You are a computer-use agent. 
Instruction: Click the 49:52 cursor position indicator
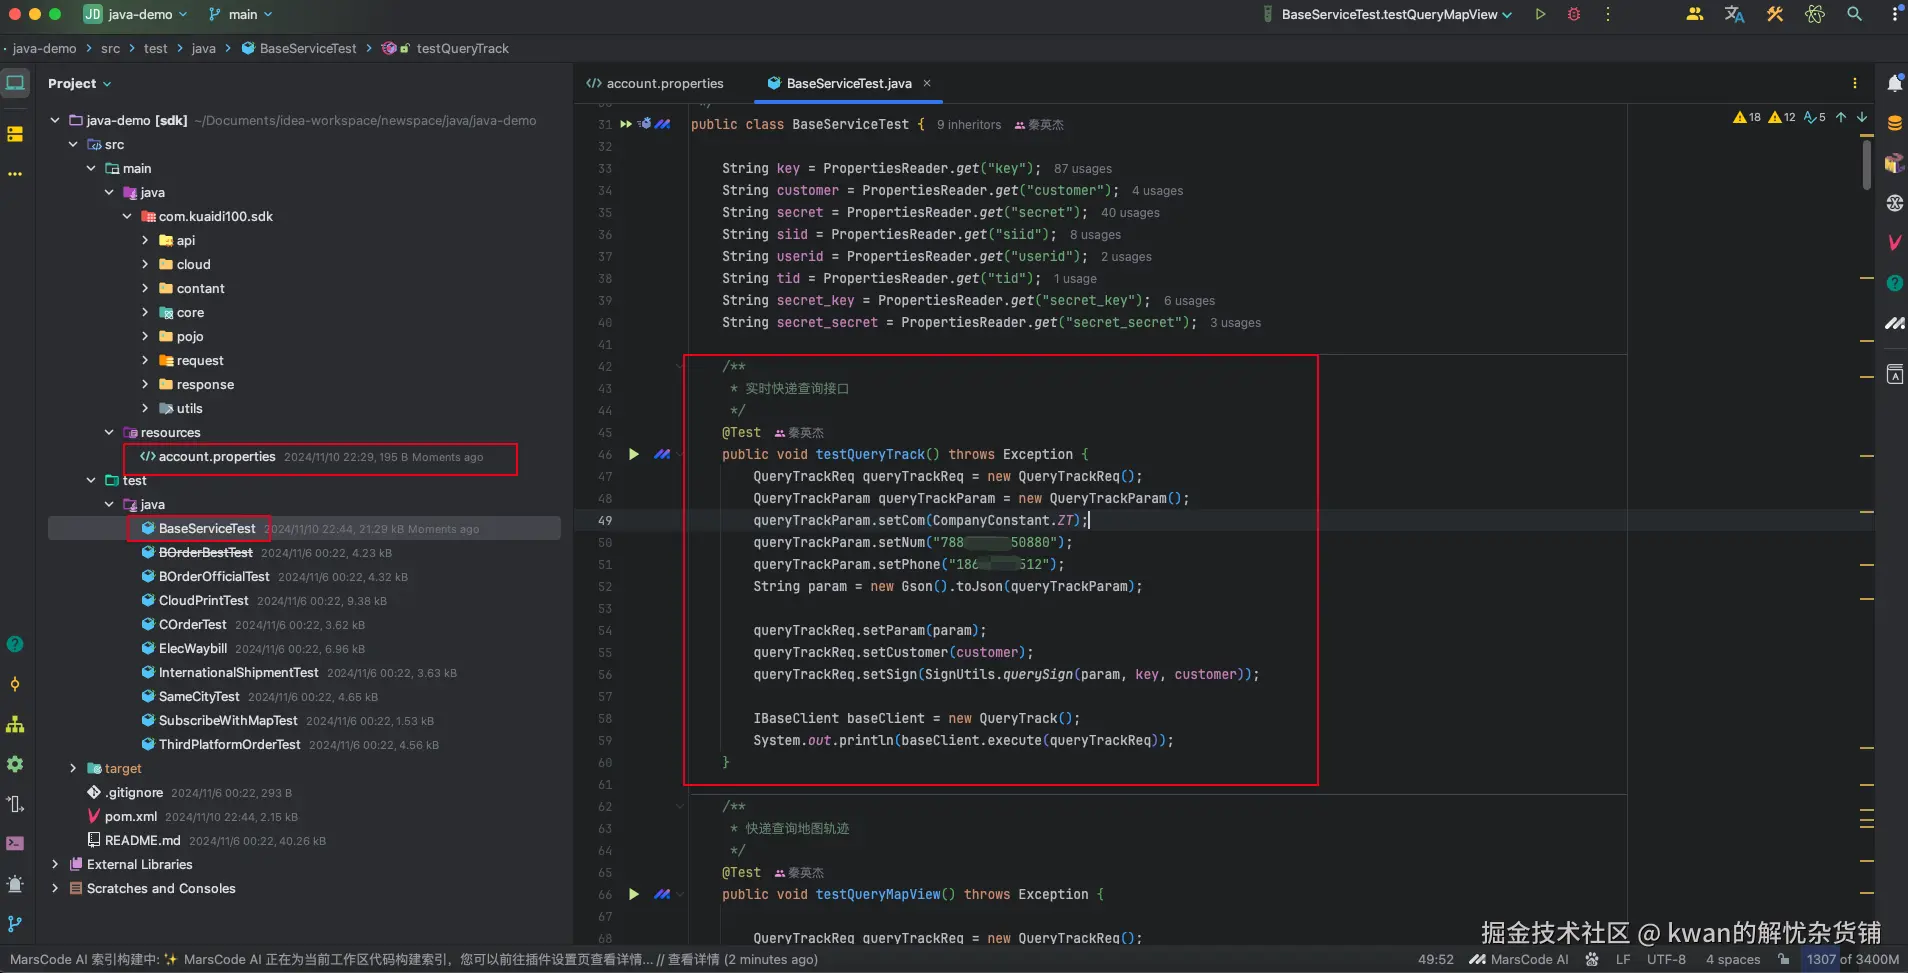coord(1436,959)
